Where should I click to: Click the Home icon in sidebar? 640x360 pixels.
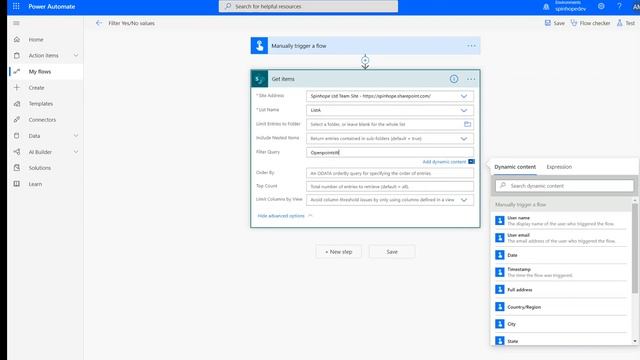pyautogui.click(x=17, y=40)
